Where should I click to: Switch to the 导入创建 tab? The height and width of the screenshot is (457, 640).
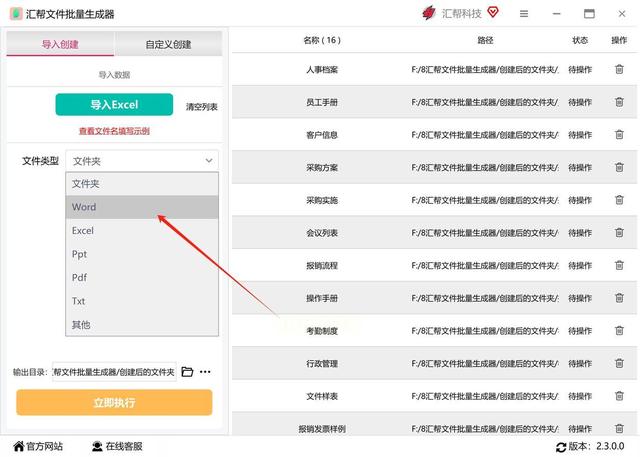point(60,44)
